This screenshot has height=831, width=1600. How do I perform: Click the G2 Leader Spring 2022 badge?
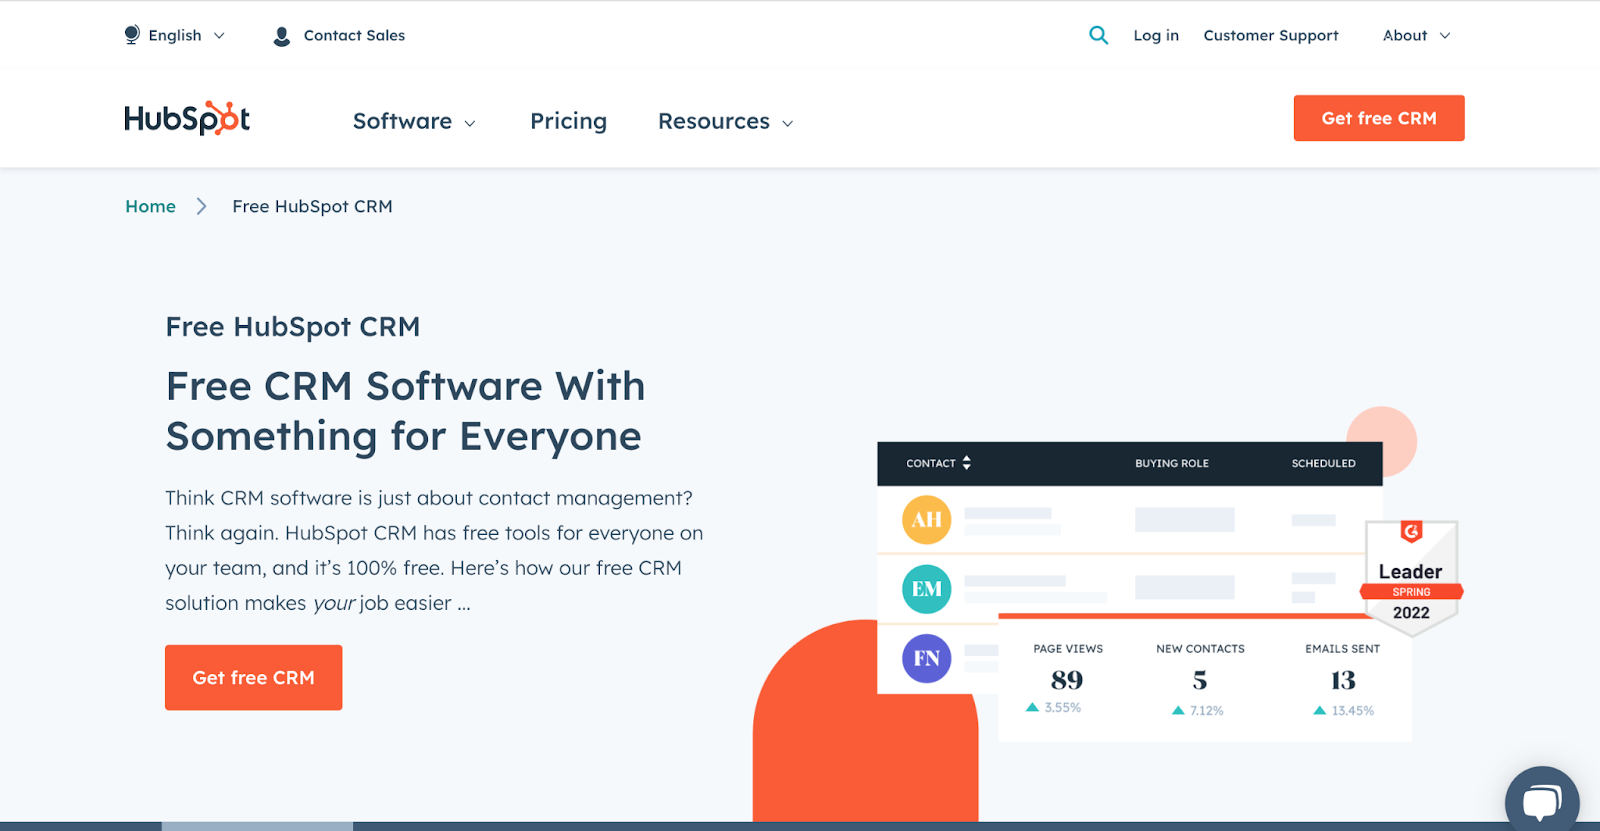coord(1411,577)
